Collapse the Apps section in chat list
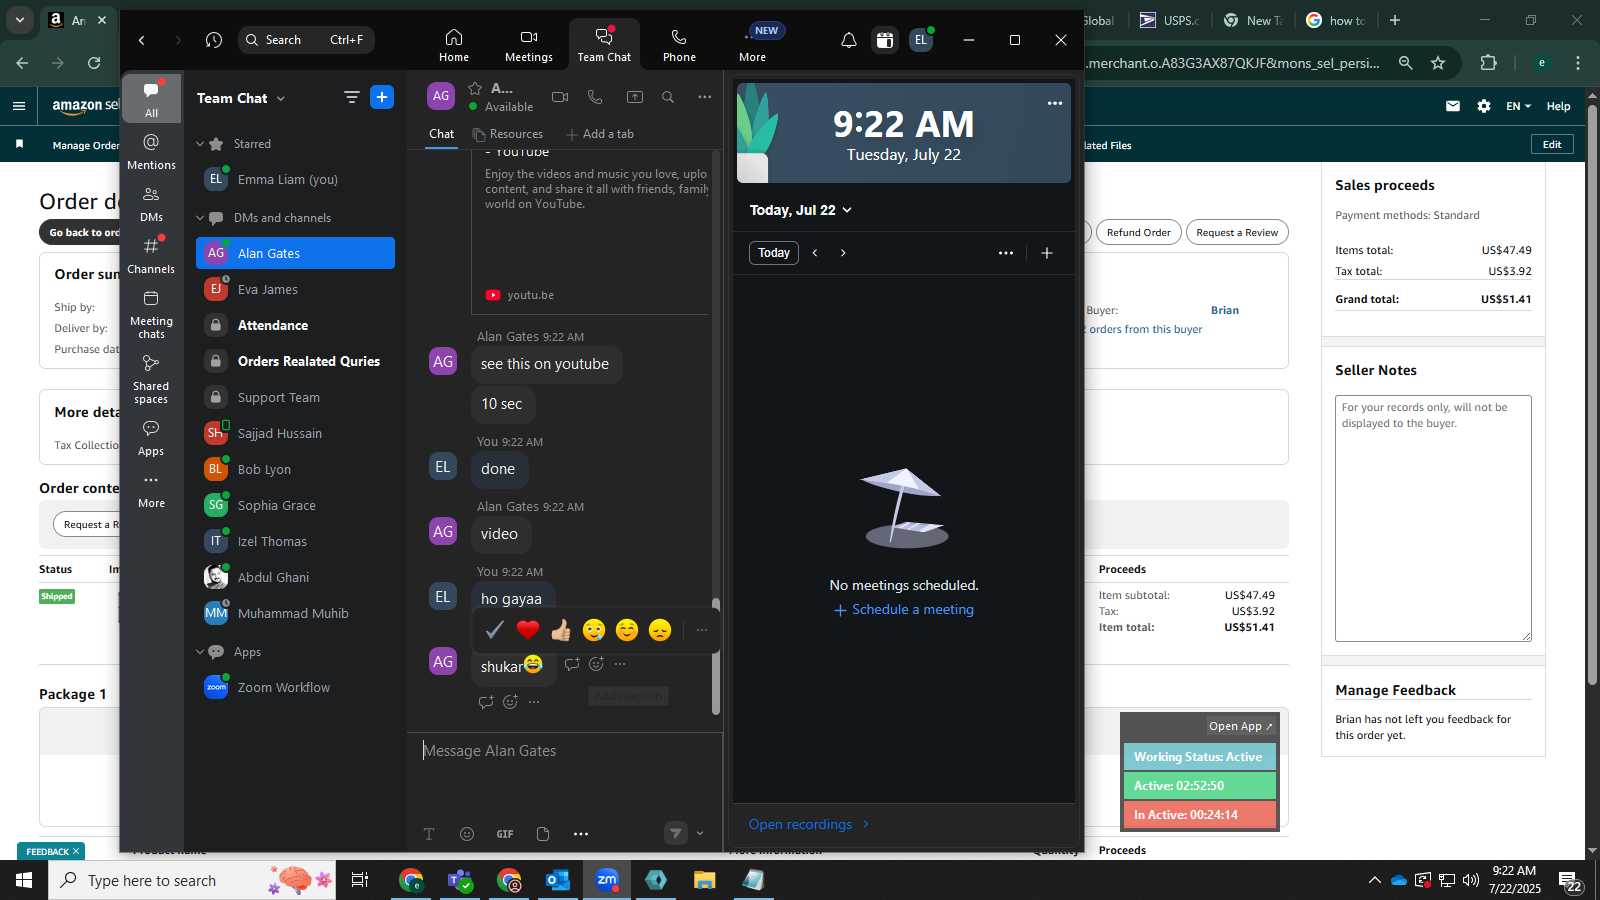The width and height of the screenshot is (1600, 900). 200,652
